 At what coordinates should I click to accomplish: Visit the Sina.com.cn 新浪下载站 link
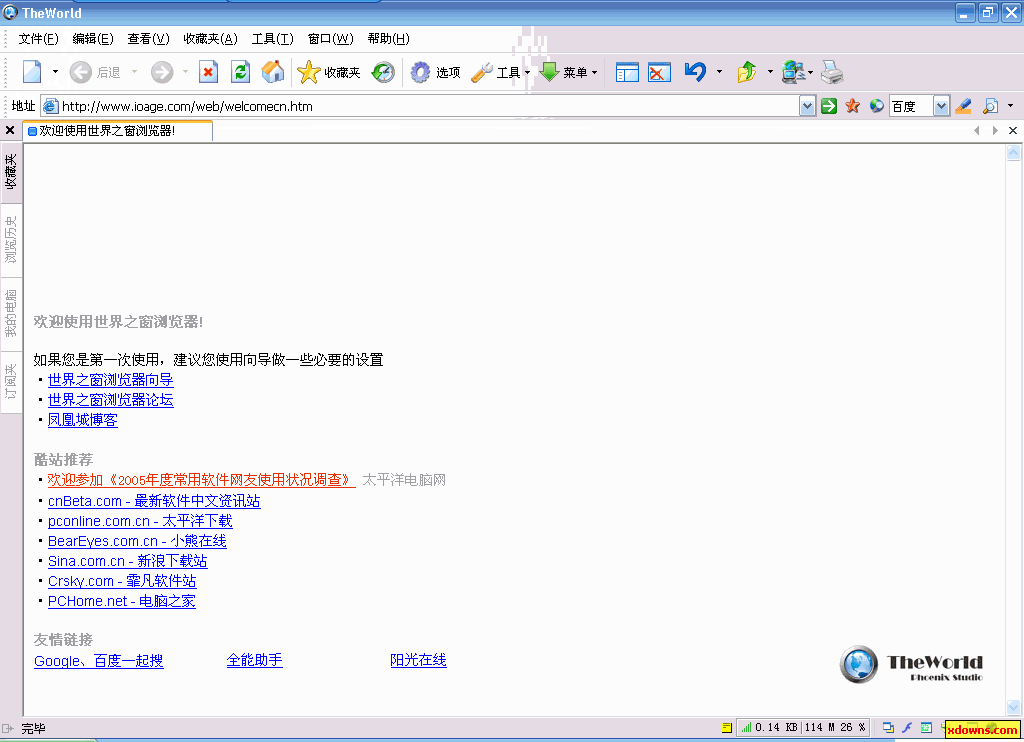point(127,561)
